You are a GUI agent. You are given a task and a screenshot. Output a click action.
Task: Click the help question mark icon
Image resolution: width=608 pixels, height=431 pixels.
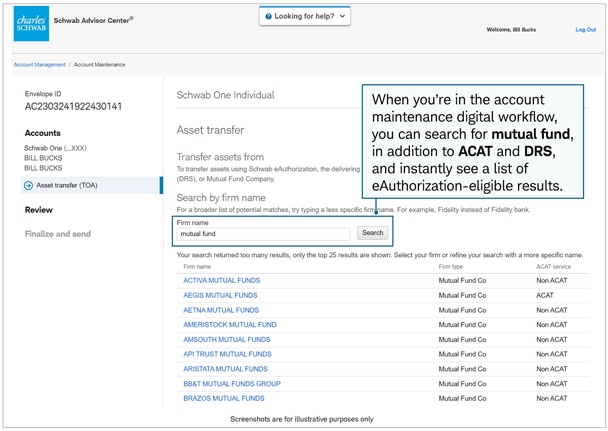[x=268, y=16]
